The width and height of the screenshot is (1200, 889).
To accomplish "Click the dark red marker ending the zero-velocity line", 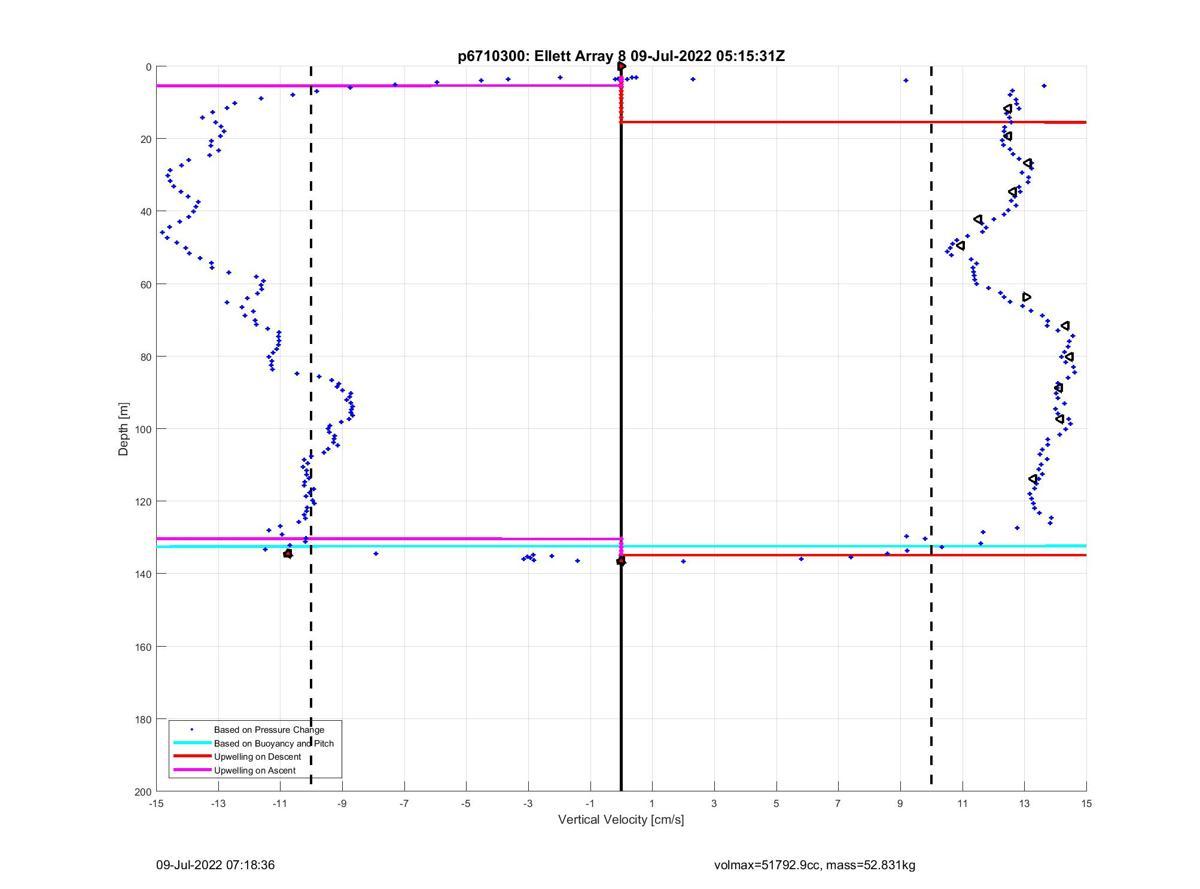I will point(621,561).
